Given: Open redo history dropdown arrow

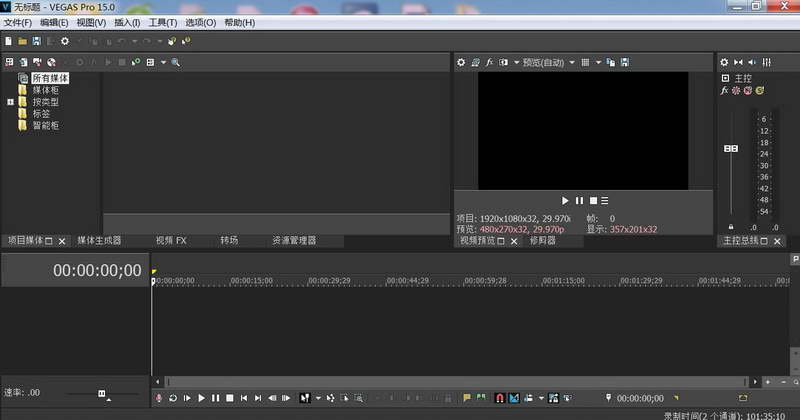Looking at the screenshot, I should pyautogui.click(x=159, y=41).
